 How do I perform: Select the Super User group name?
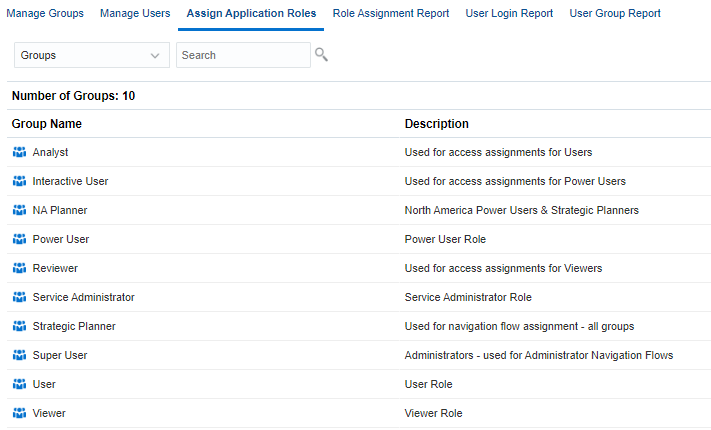(x=60, y=356)
